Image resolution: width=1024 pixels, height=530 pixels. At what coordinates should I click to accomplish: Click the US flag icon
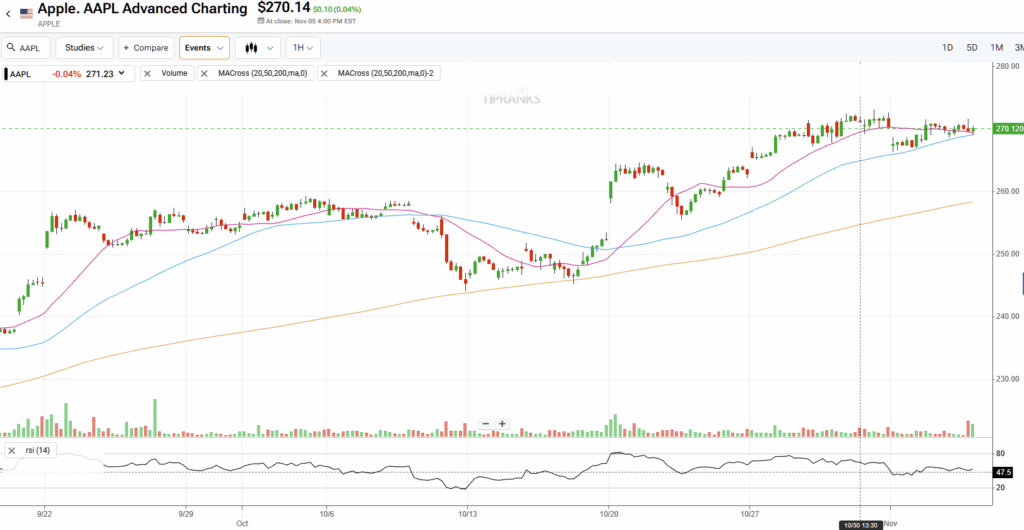[x=26, y=14]
